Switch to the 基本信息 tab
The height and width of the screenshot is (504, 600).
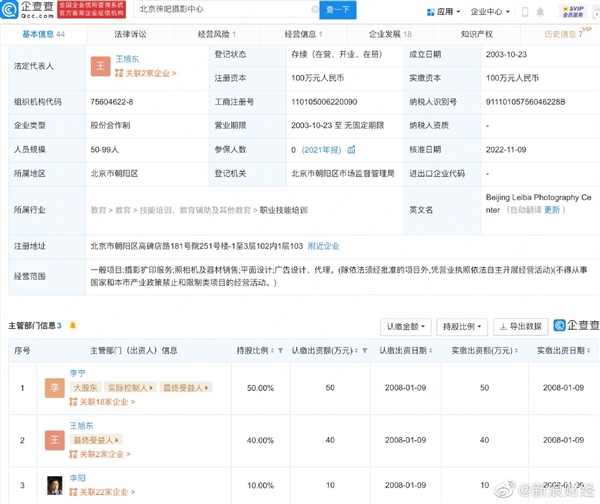click(x=43, y=34)
